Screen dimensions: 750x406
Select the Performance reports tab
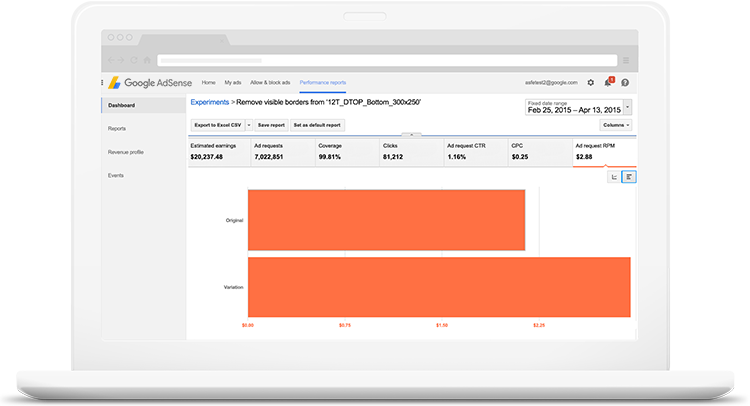tap(323, 82)
